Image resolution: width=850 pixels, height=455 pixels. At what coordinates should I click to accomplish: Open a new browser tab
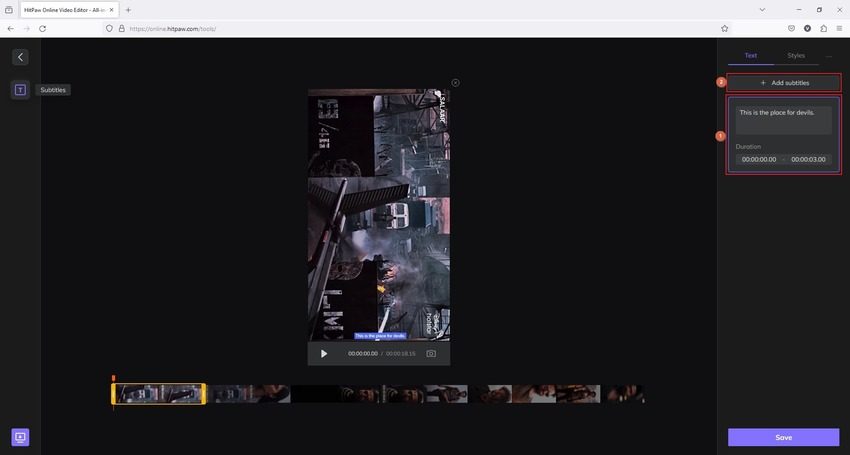[128, 10]
